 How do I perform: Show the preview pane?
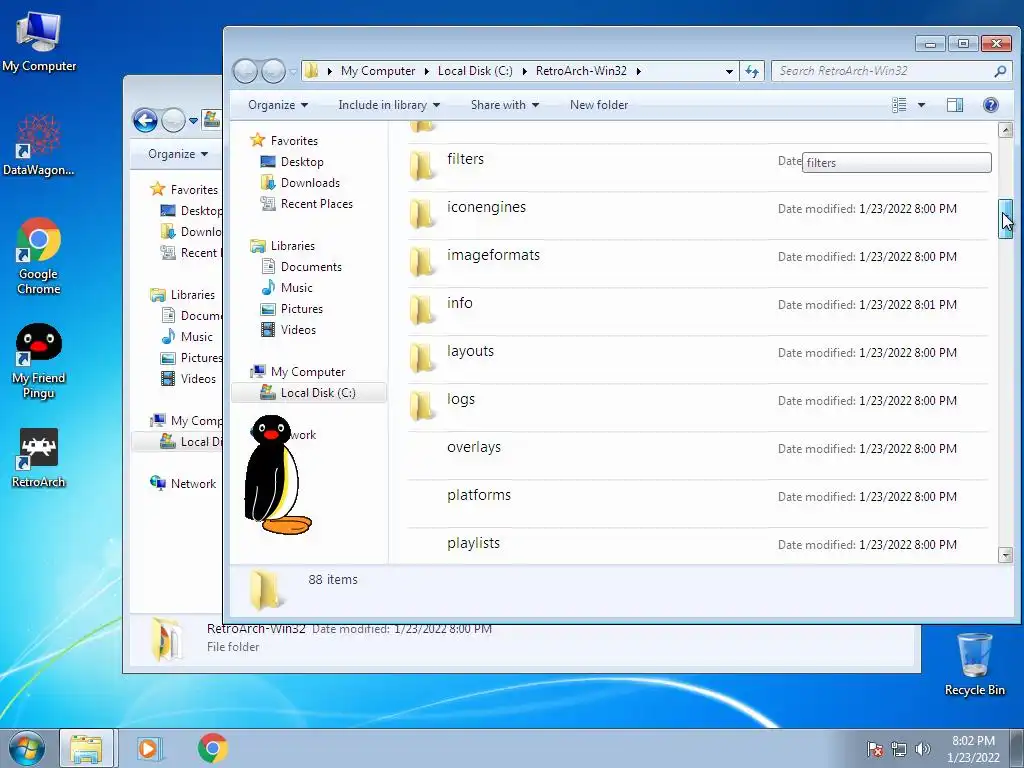point(955,105)
